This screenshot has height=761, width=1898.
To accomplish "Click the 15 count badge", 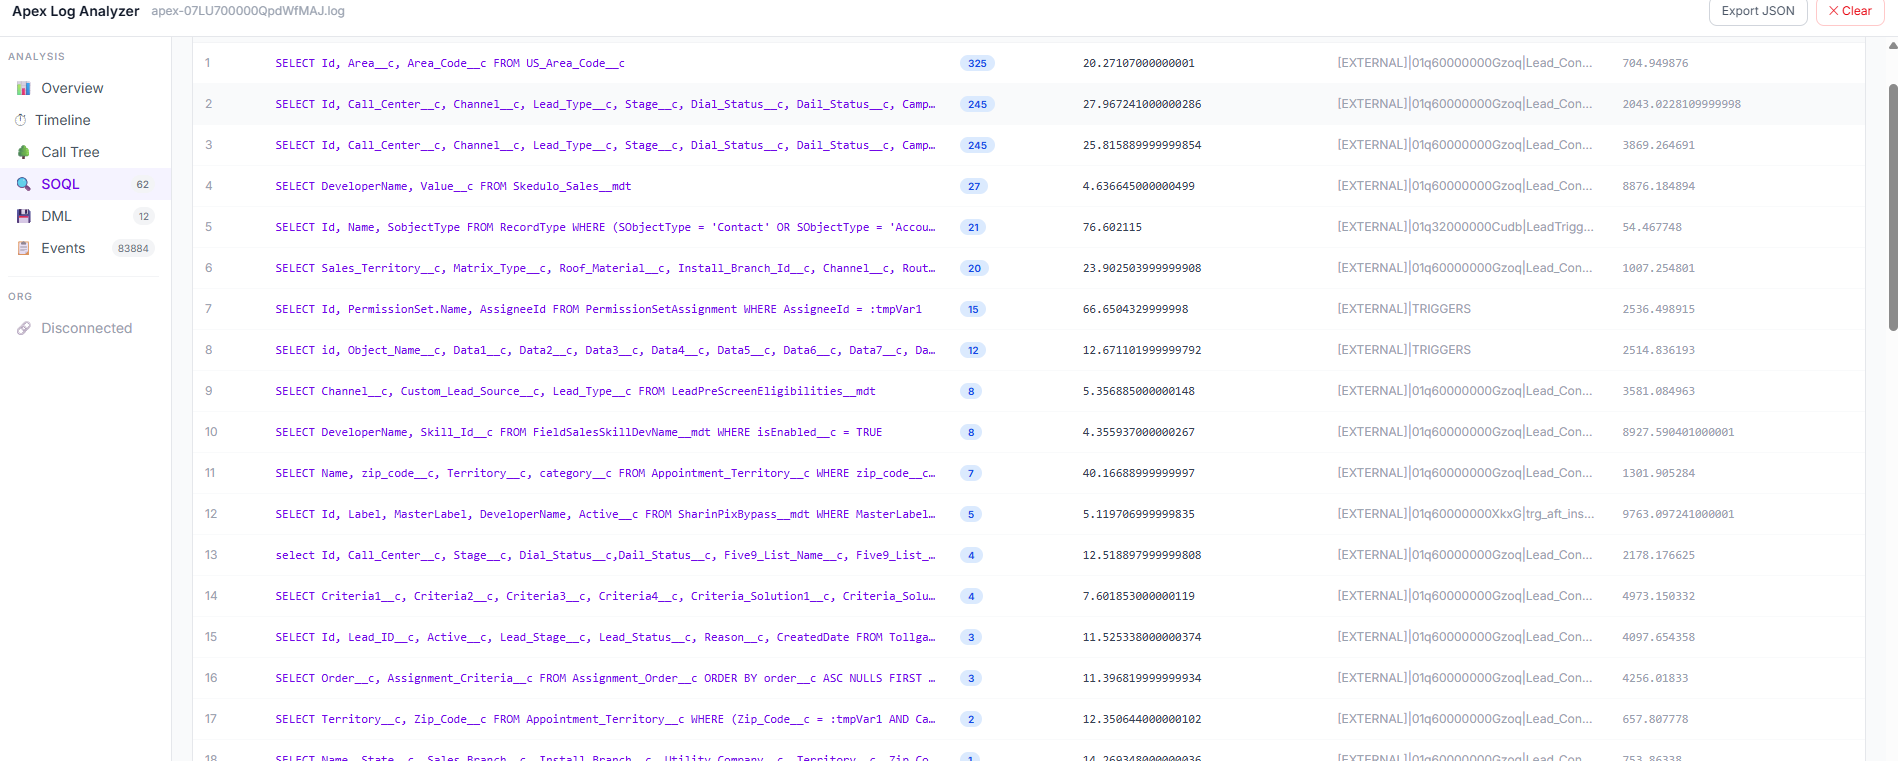I will click(973, 309).
